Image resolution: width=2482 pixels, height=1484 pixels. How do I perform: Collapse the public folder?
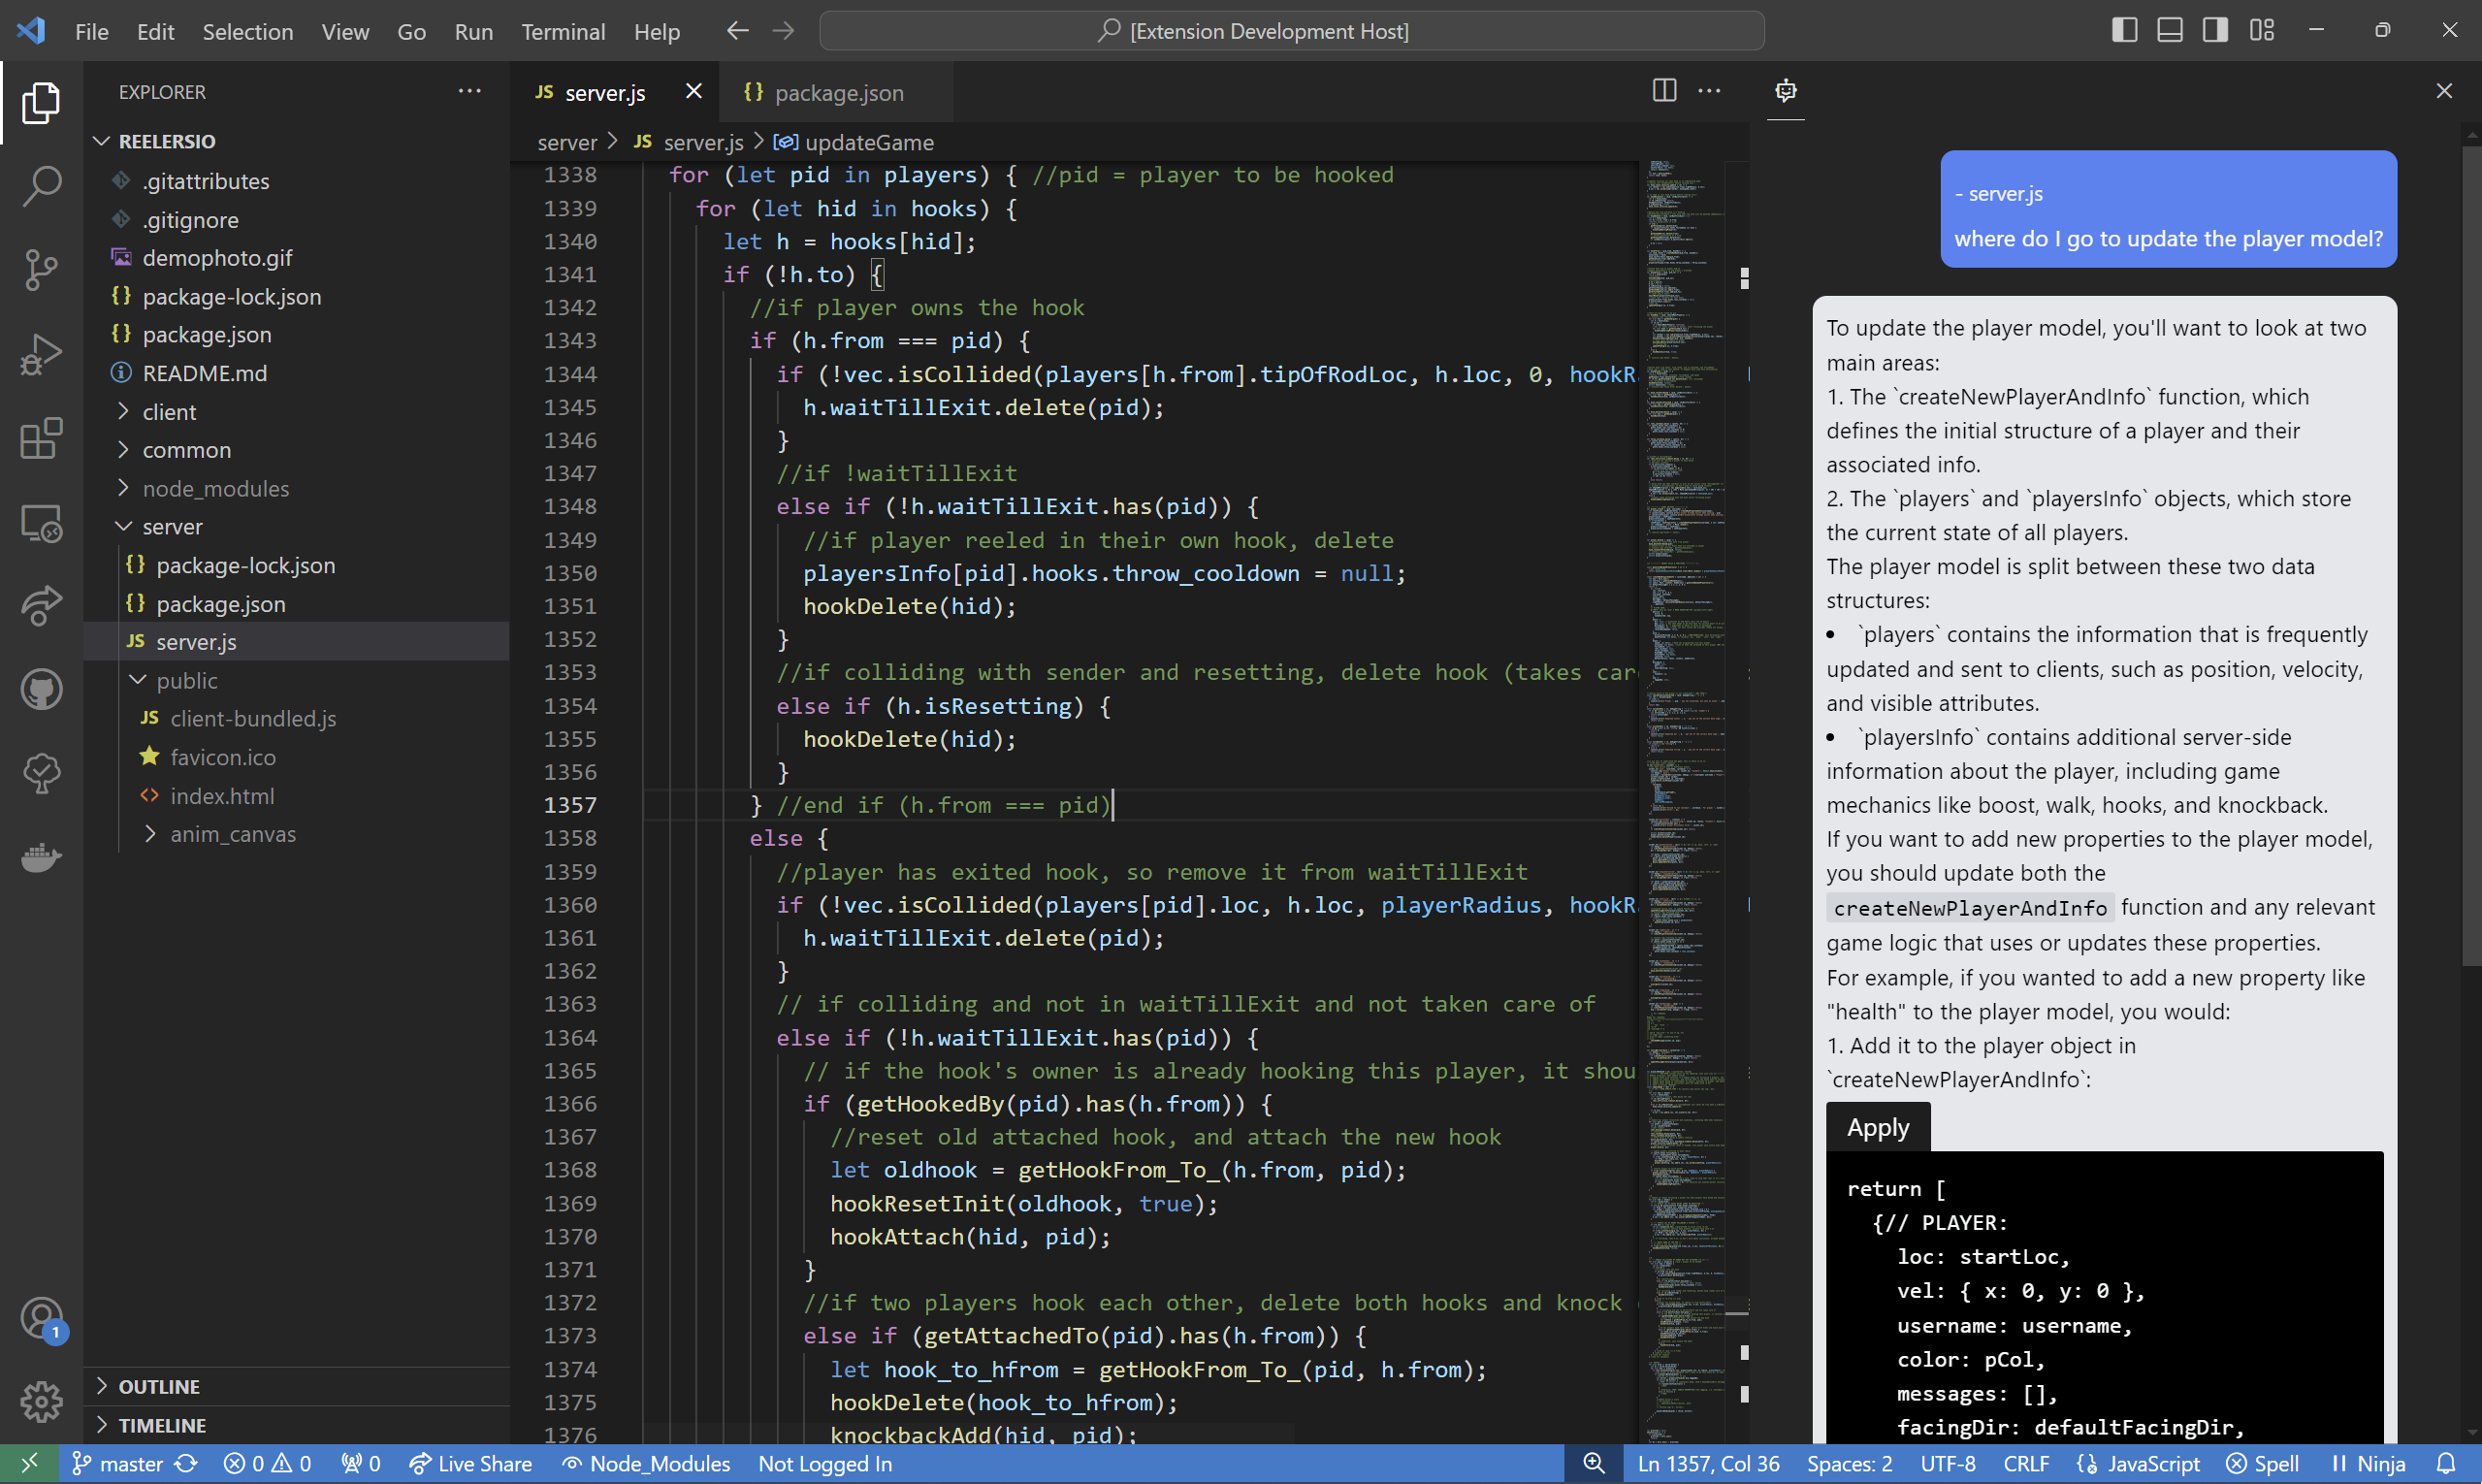186,680
